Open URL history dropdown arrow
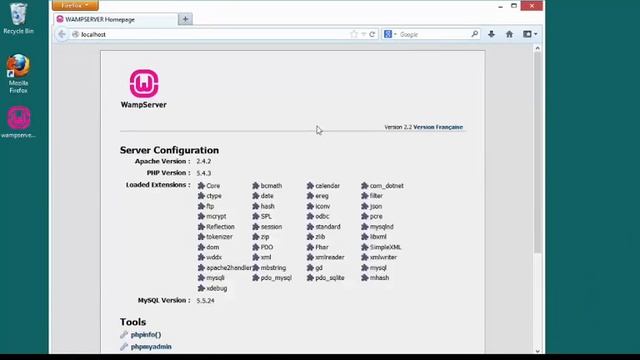Image resolution: width=640 pixels, height=360 pixels. coord(363,34)
